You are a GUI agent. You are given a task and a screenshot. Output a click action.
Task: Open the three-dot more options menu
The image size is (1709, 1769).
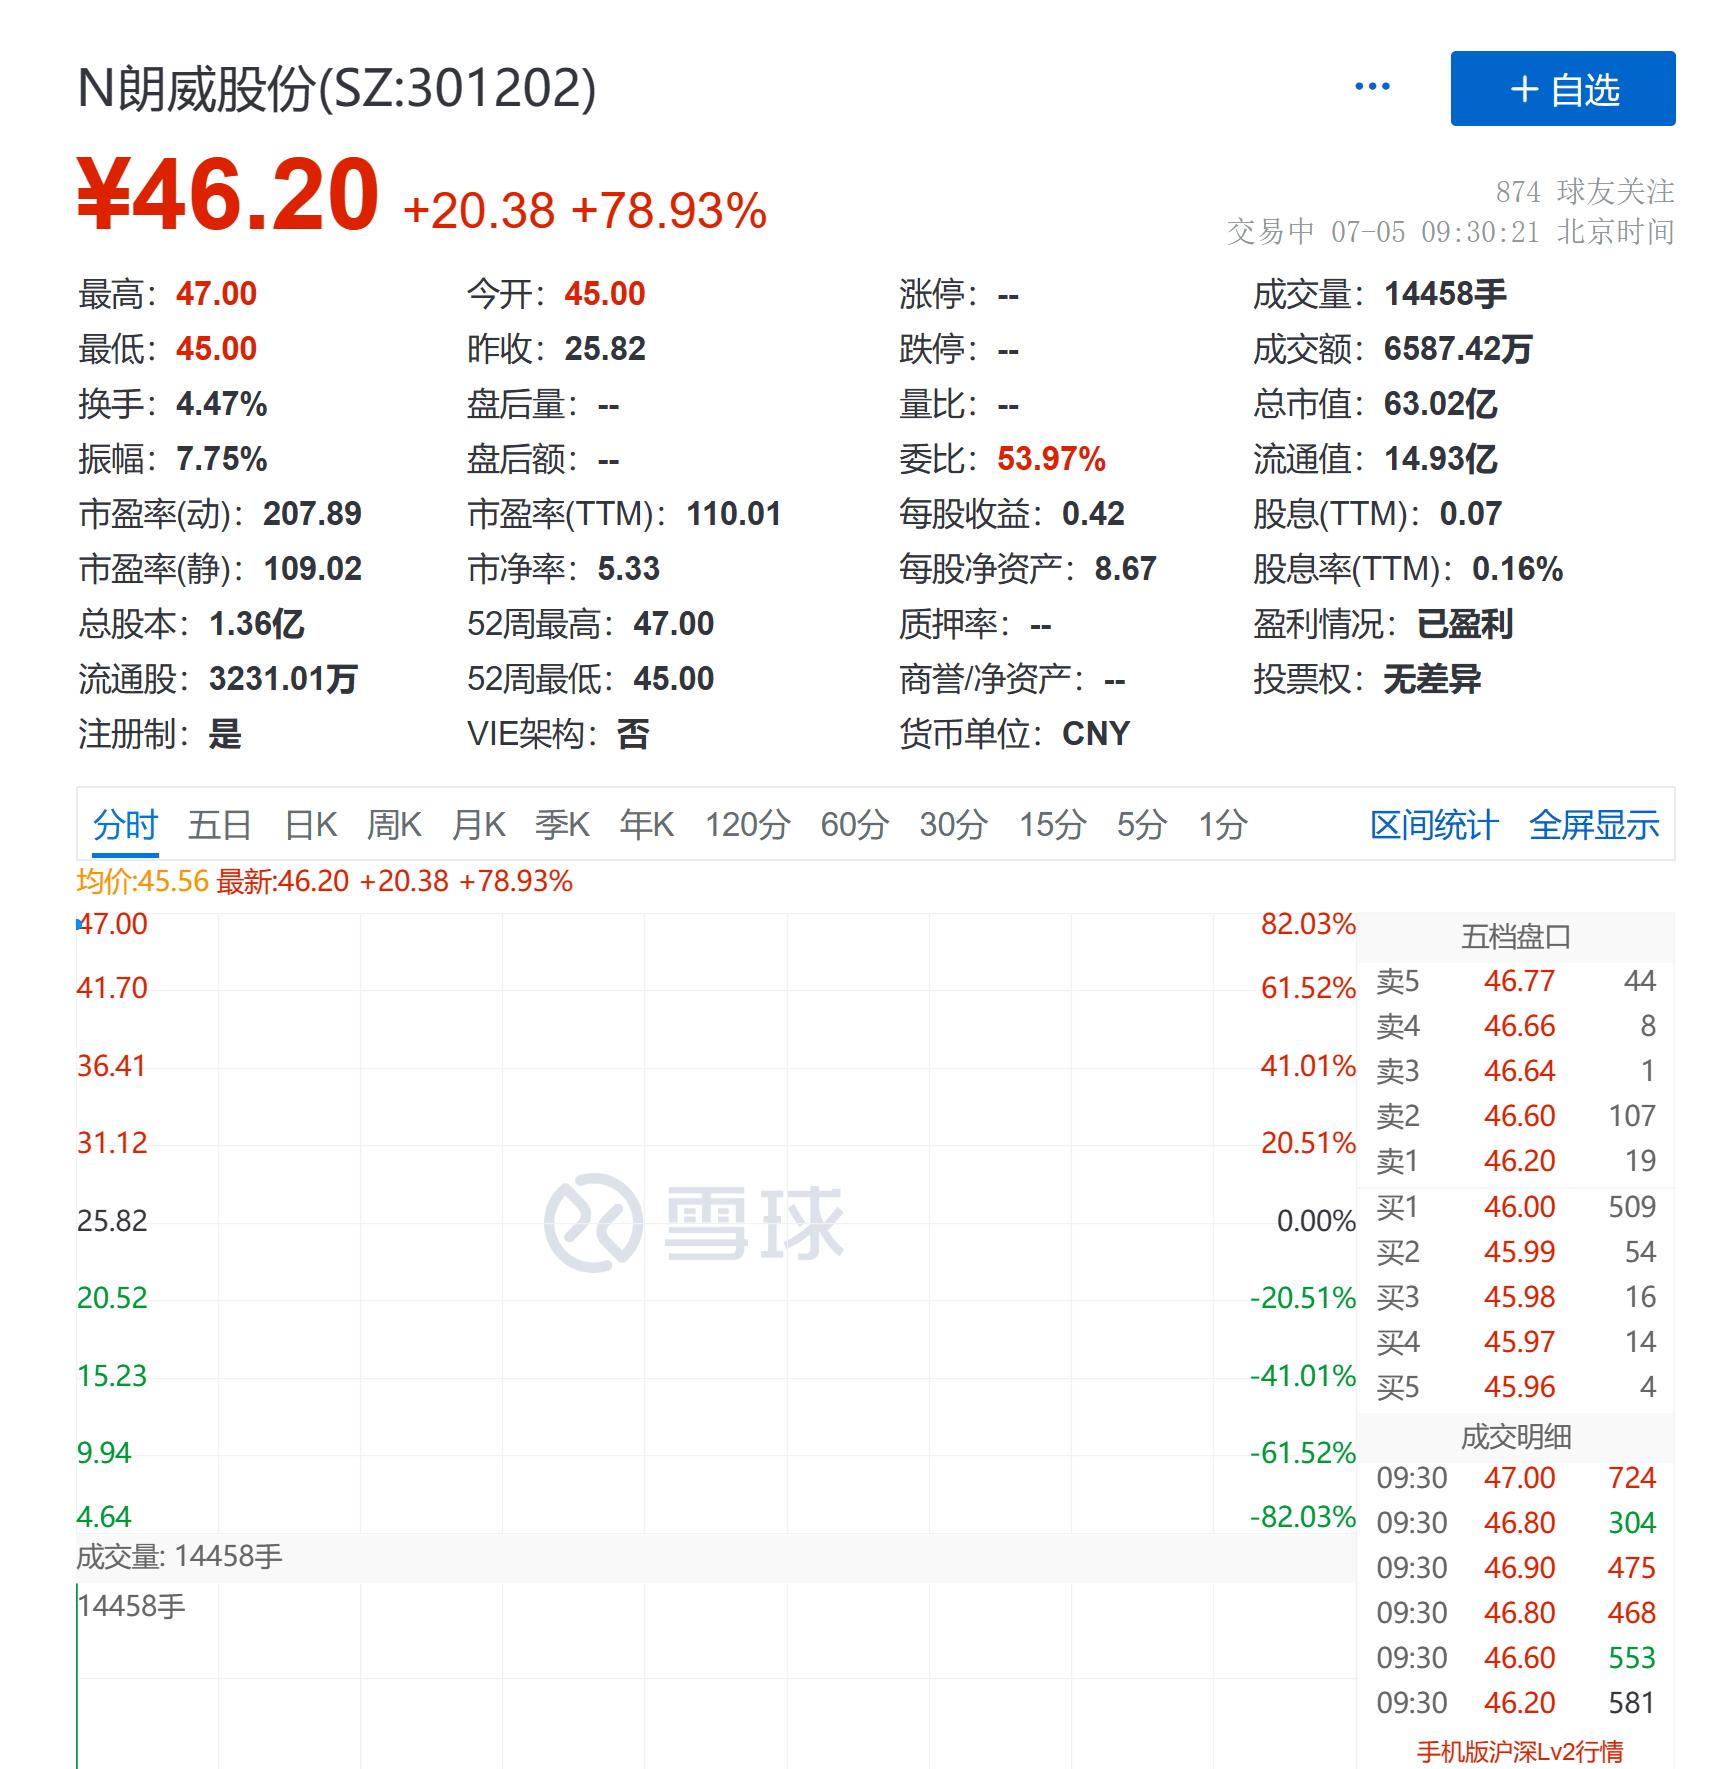click(1372, 87)
